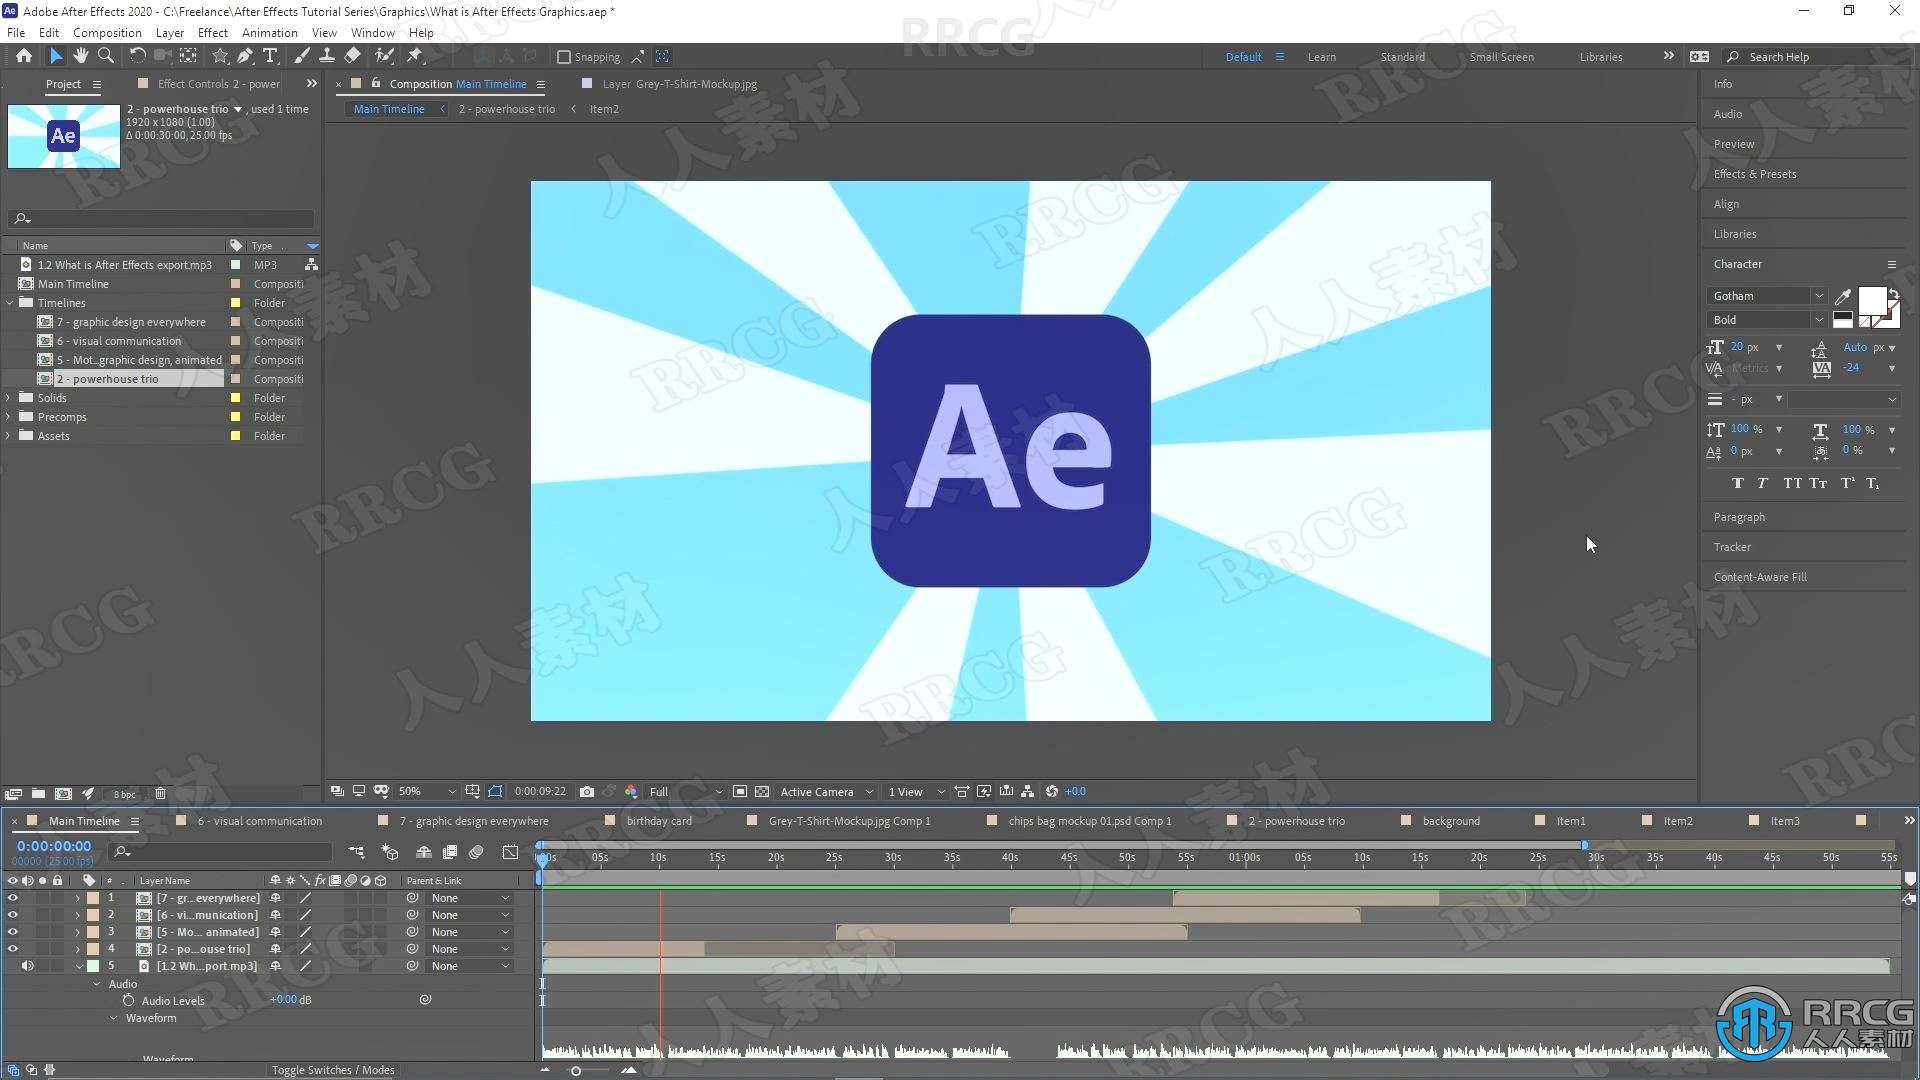Screen dimensions: 1920x1080
Task: Select the Clone Stamp tool
Action: [x=327, y=56]
